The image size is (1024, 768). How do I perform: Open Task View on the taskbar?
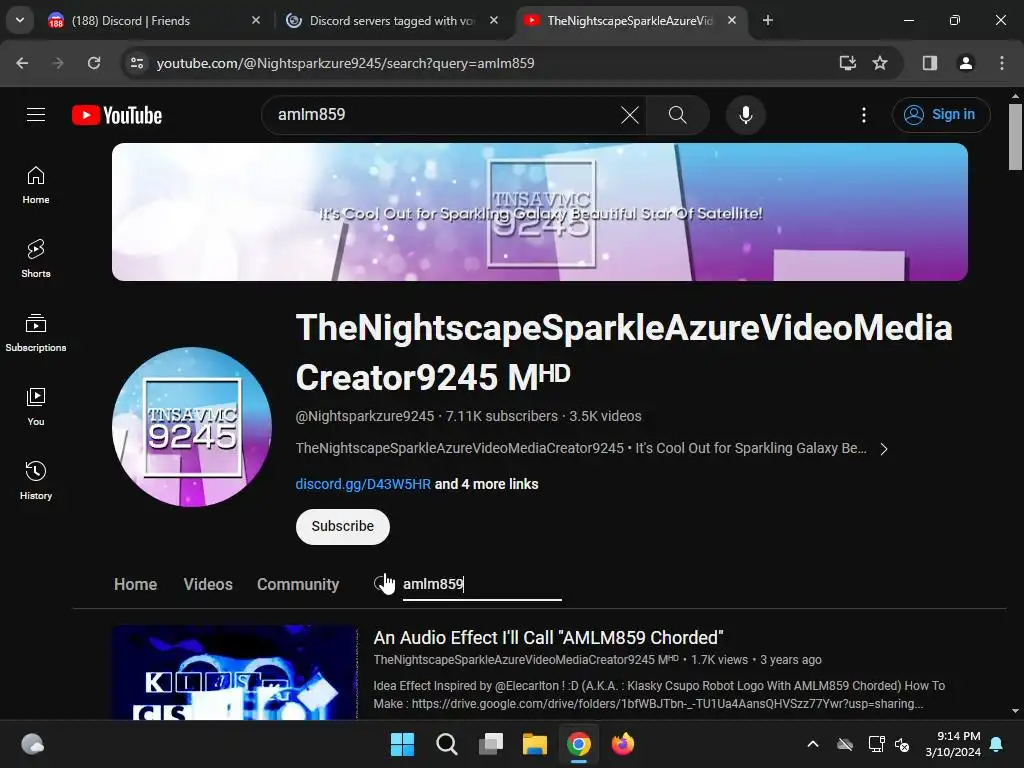click(490, 744)
